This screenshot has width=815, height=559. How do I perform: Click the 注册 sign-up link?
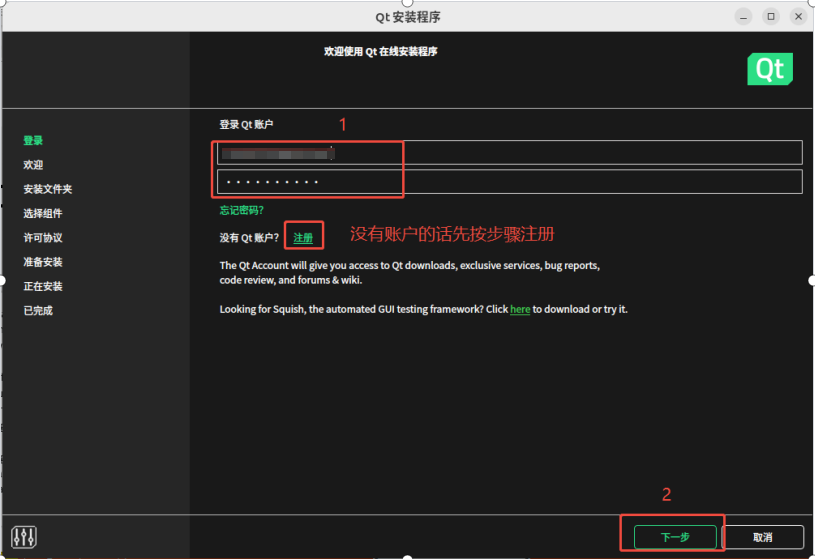303,238
